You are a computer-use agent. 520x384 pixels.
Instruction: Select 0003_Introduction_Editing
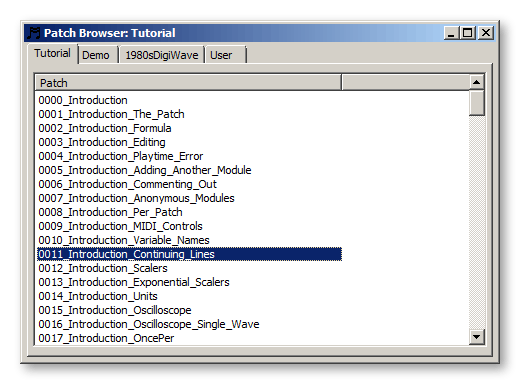click(x=102, y=142)
